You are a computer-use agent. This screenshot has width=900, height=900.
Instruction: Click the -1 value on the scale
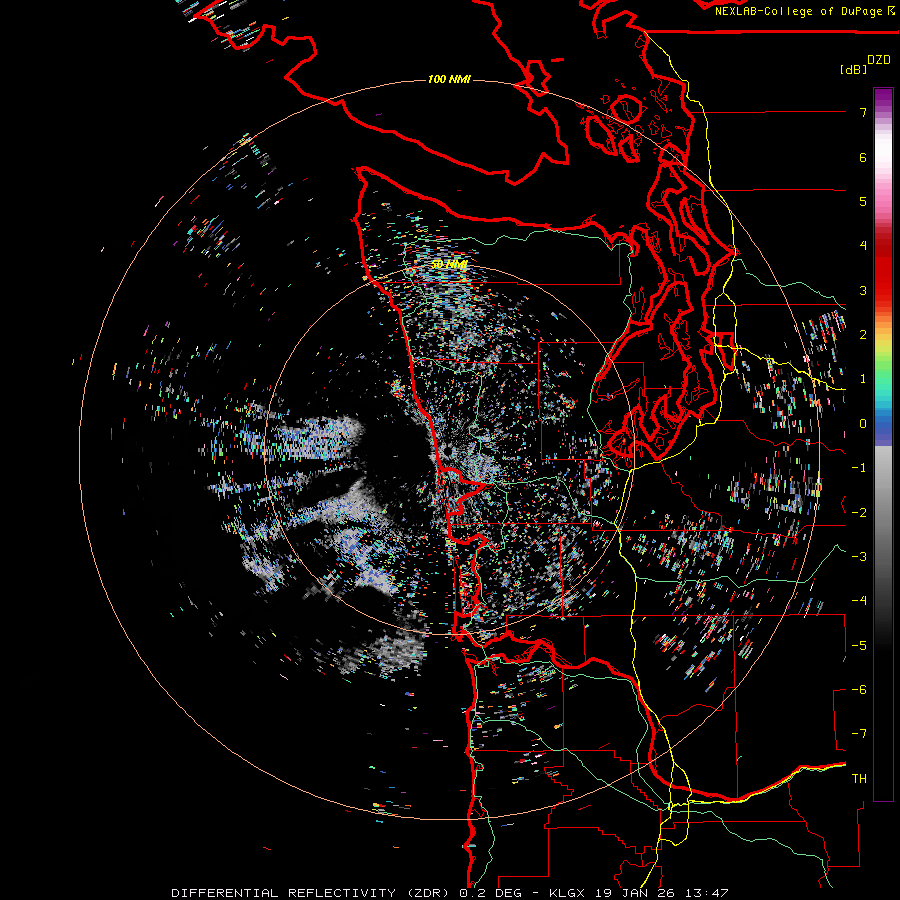[859, 468]
